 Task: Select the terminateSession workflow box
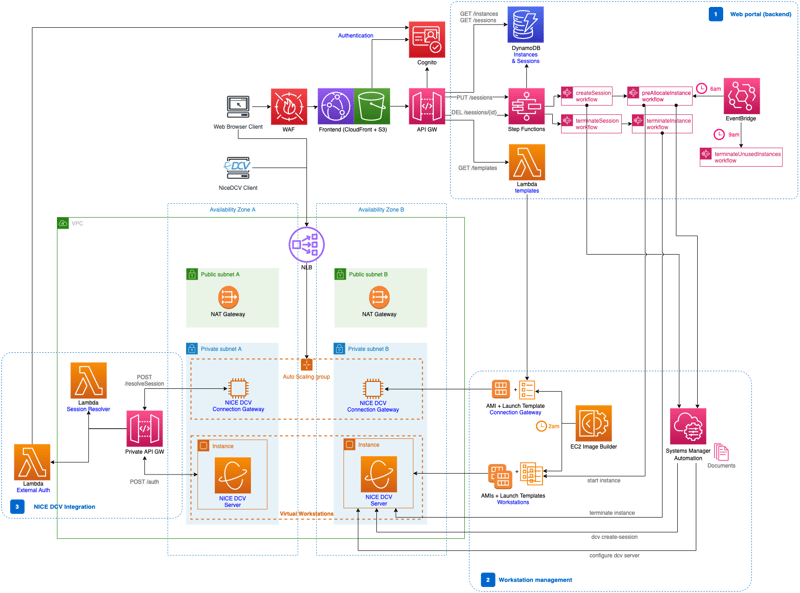[591, 124]
